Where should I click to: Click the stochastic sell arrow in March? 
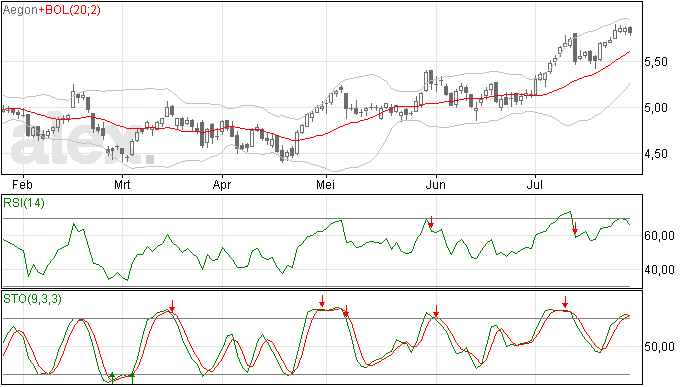172,306
